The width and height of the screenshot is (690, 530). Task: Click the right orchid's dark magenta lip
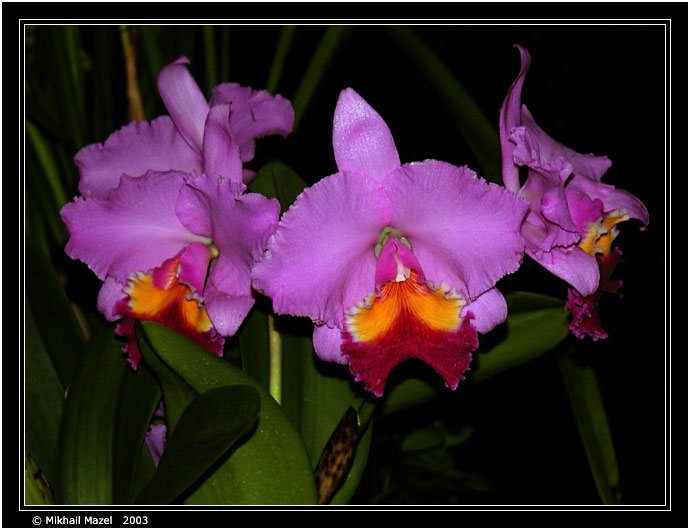click(586, 312)
